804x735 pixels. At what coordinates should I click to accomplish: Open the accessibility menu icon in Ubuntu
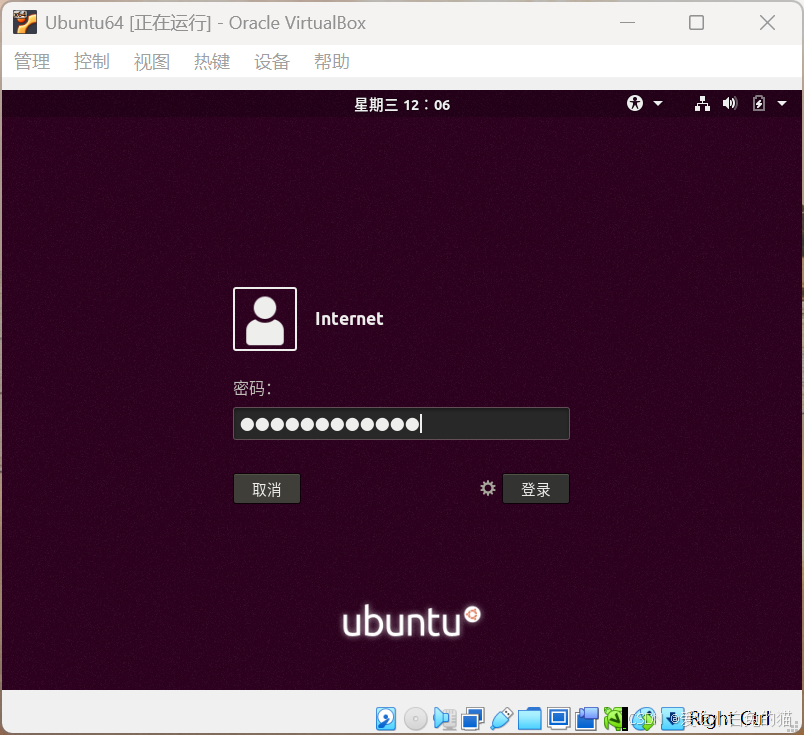tap(635, 104)
